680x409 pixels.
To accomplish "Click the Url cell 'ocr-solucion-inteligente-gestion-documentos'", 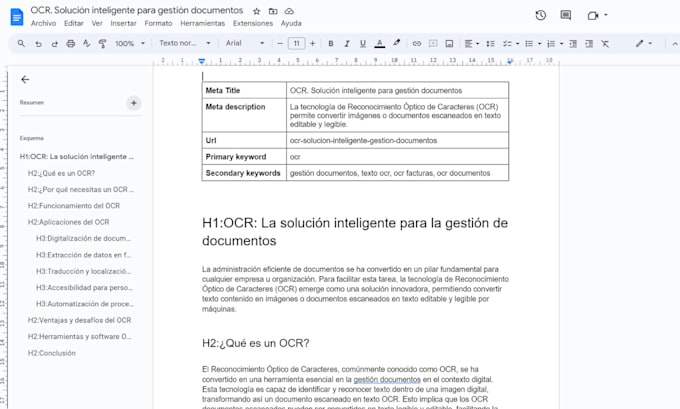I will coord(363,141).
